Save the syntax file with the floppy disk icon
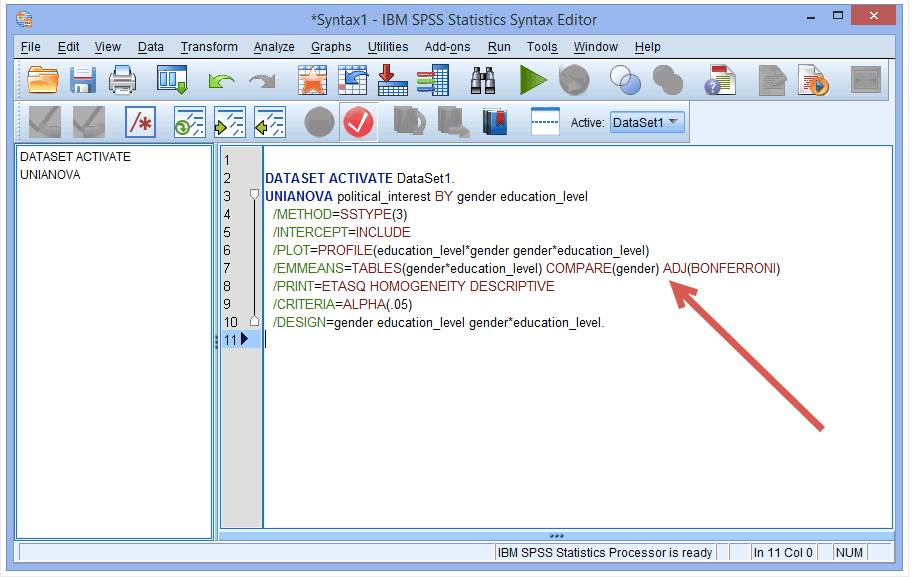This screenshot has height=577, width=912. (83, 80)
